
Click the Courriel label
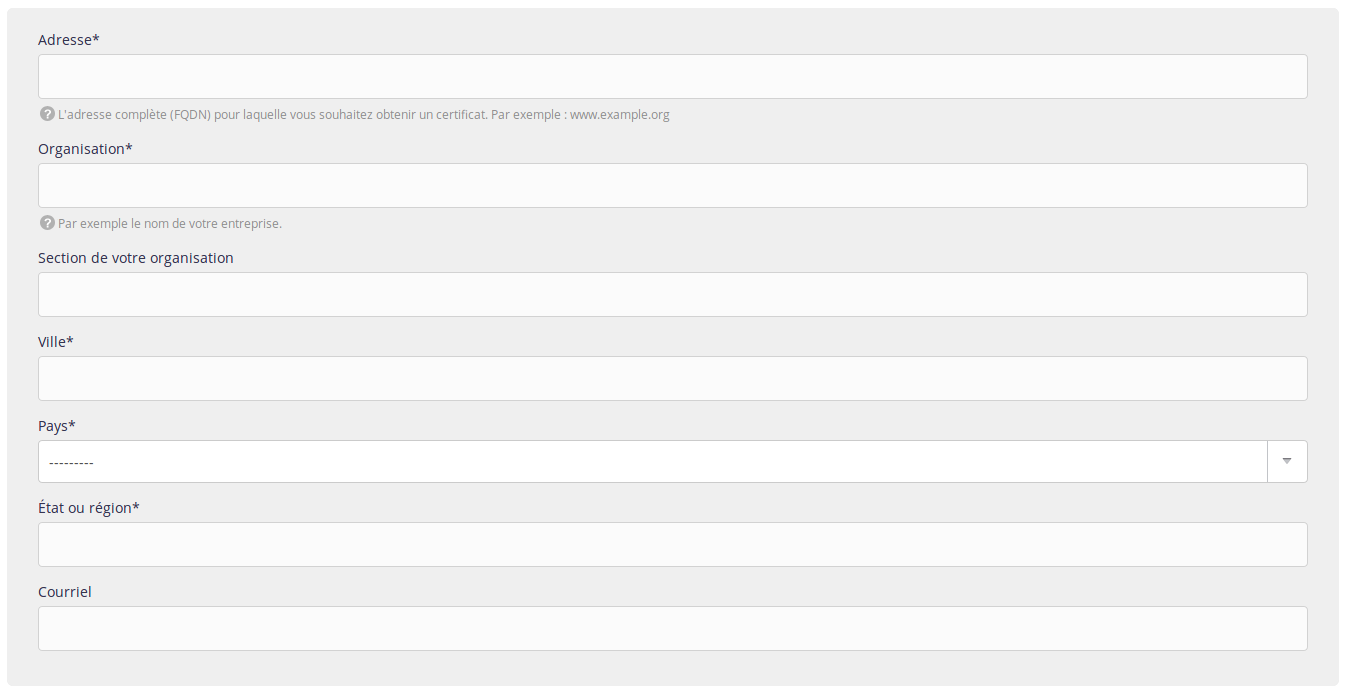[x=65, y=592]
